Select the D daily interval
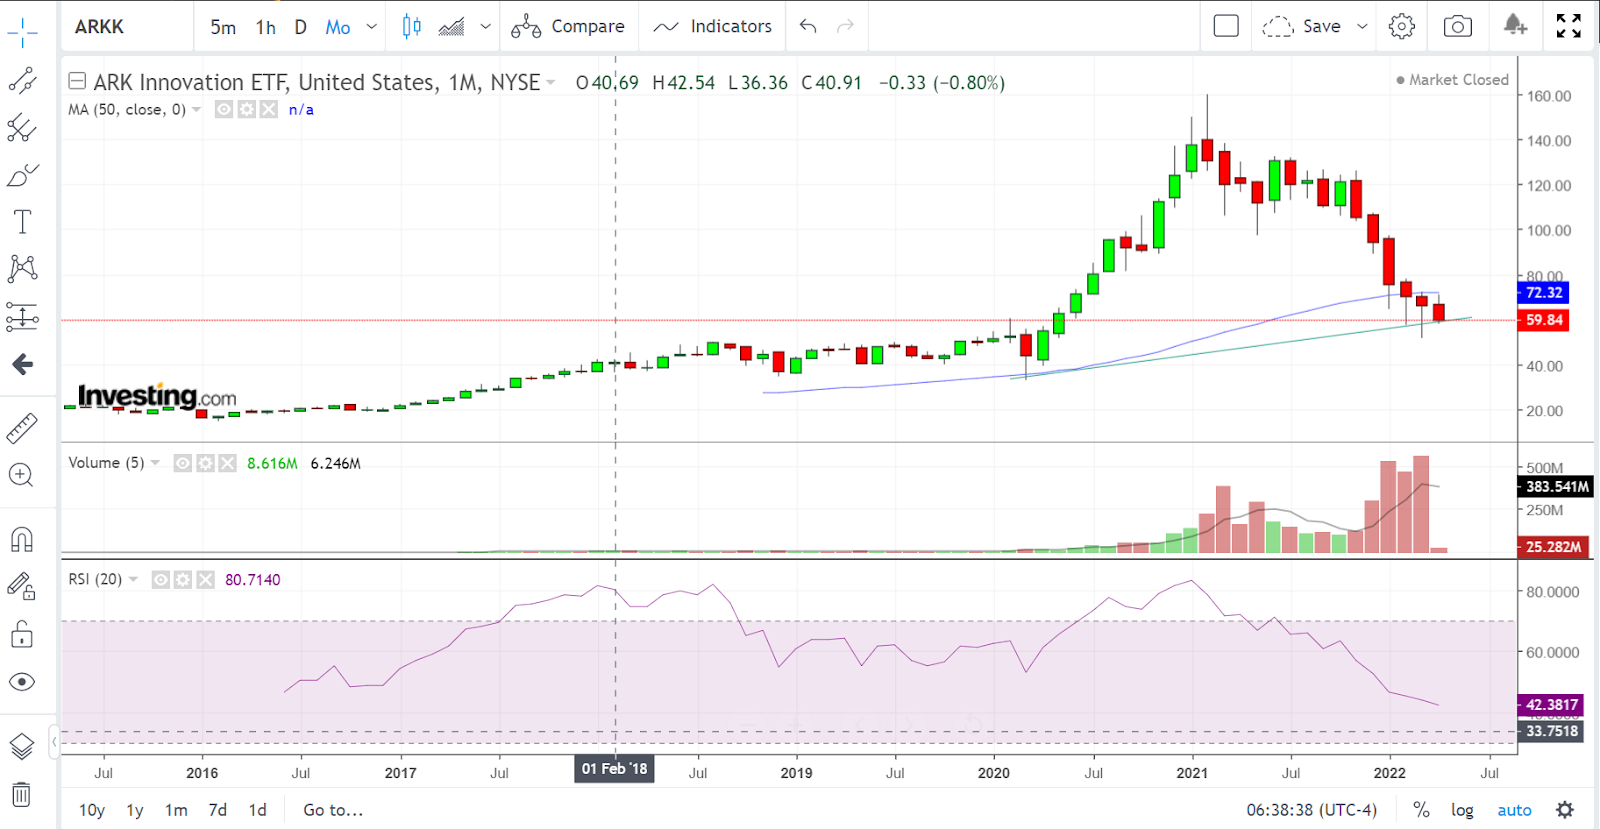The height and width of the screenshot is (829, 1600). coord(300,27)
